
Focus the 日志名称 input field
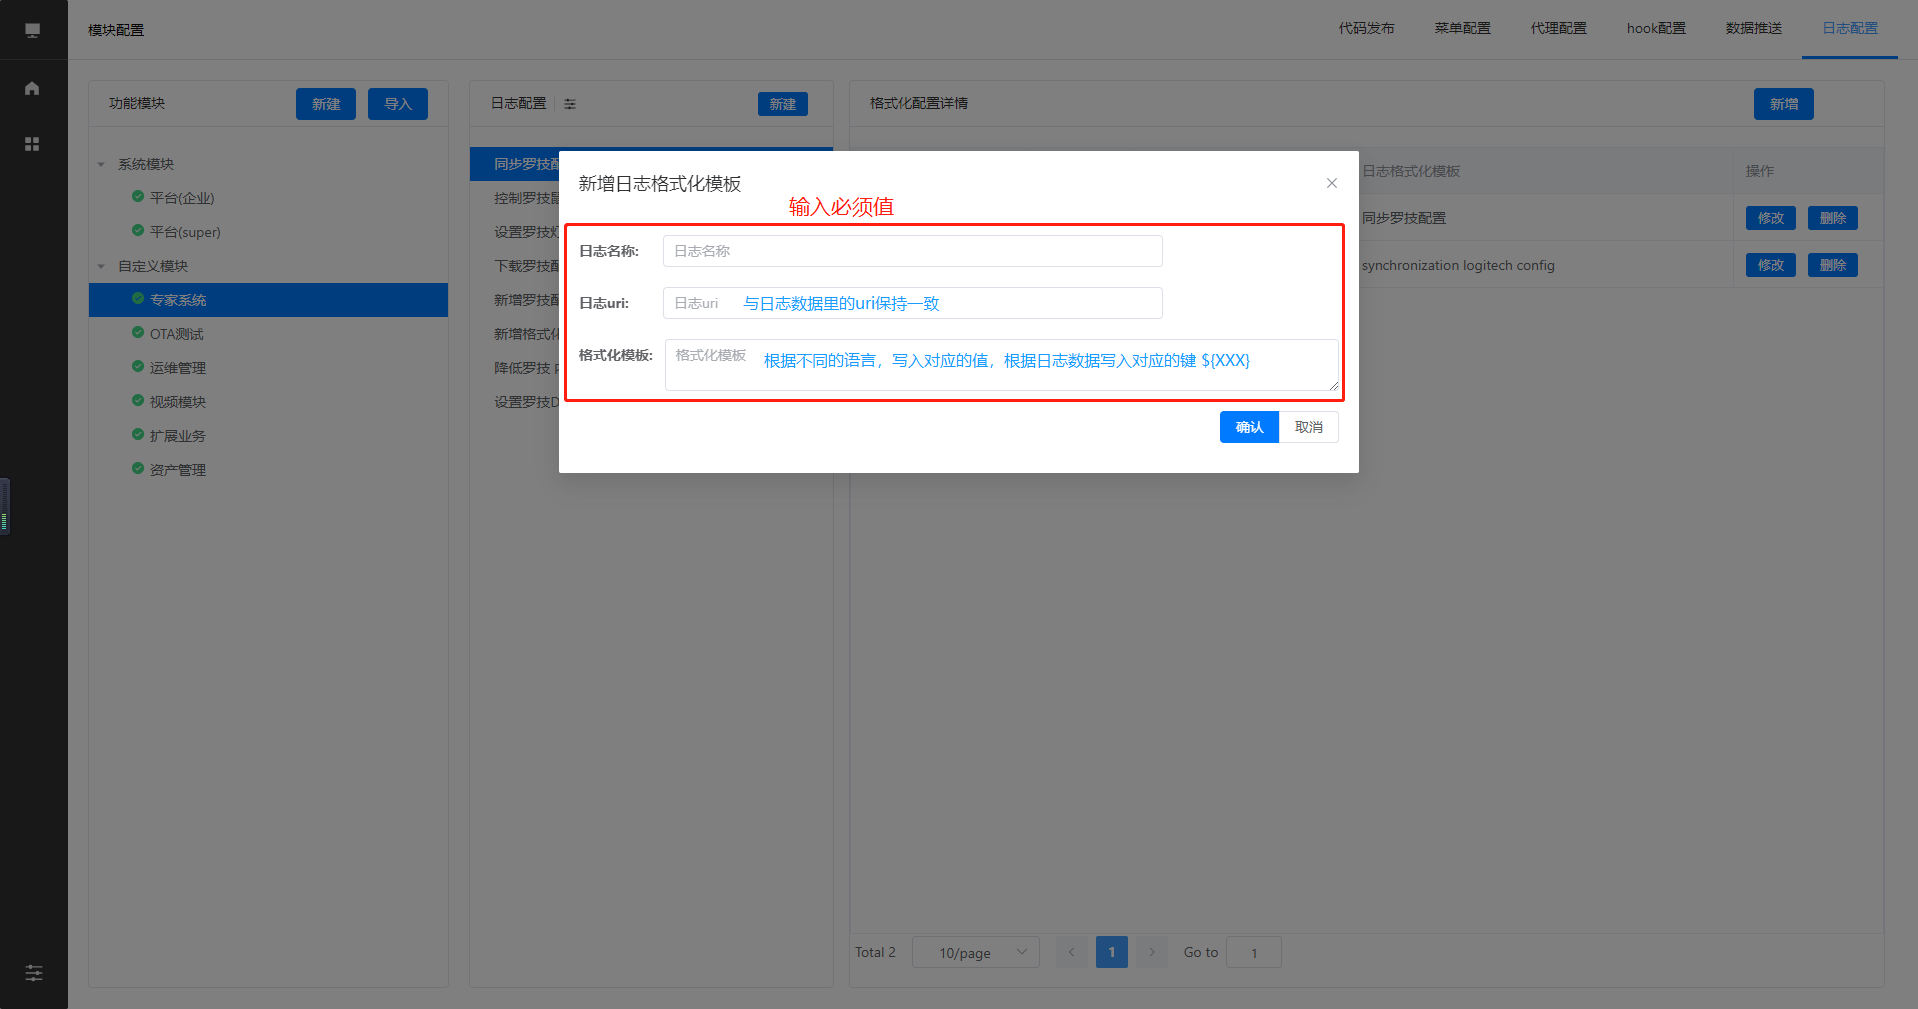(x=912, y=251)
